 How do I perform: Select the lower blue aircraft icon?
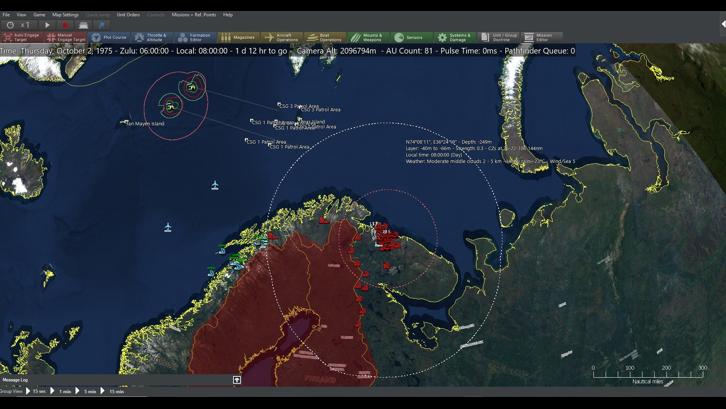[x=168, y=227]
